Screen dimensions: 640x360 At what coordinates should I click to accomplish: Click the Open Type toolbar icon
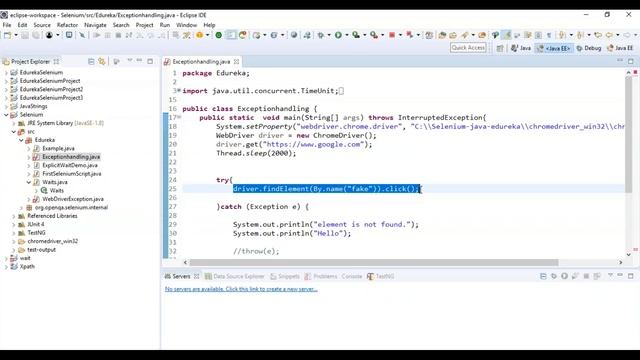[x=442, y=35]
